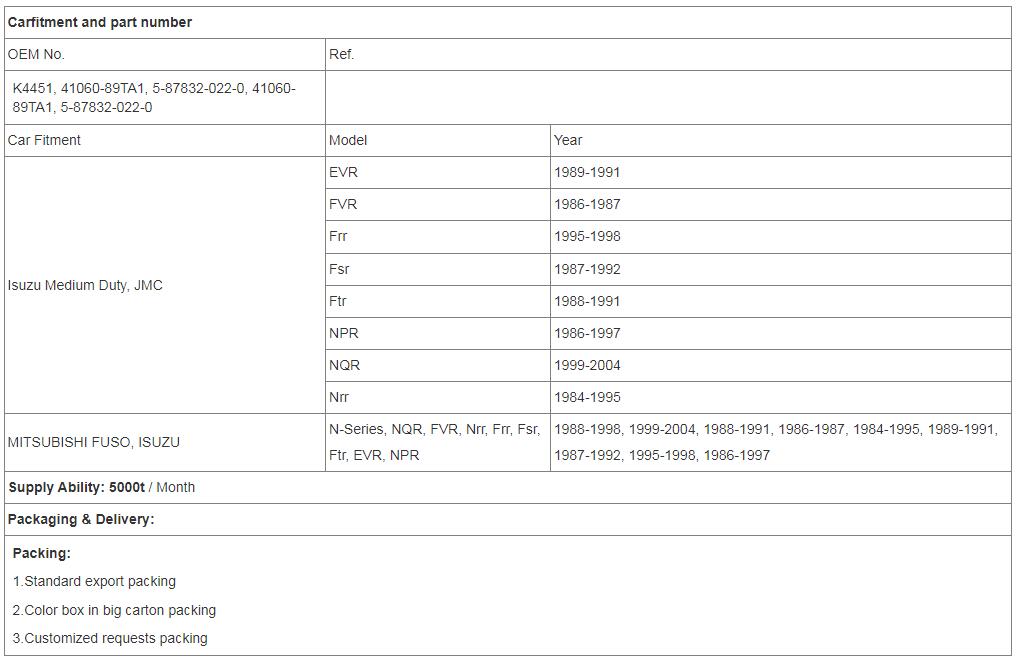Click the MITSUBISHI FUSO, ISUZU cell

click(165, 443)
